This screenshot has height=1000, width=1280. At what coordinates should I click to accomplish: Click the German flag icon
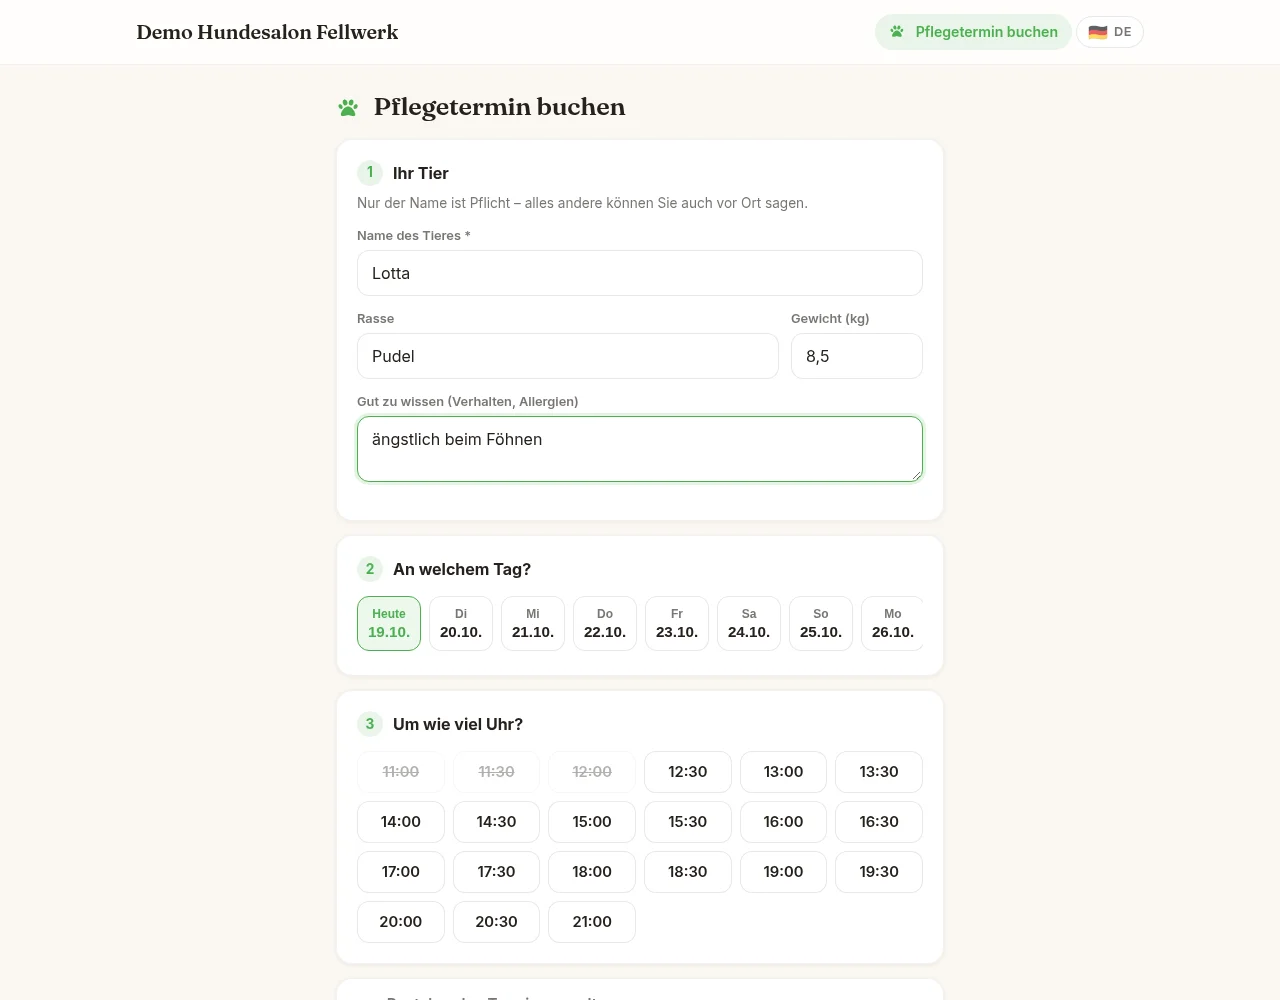click(1098, 32)
